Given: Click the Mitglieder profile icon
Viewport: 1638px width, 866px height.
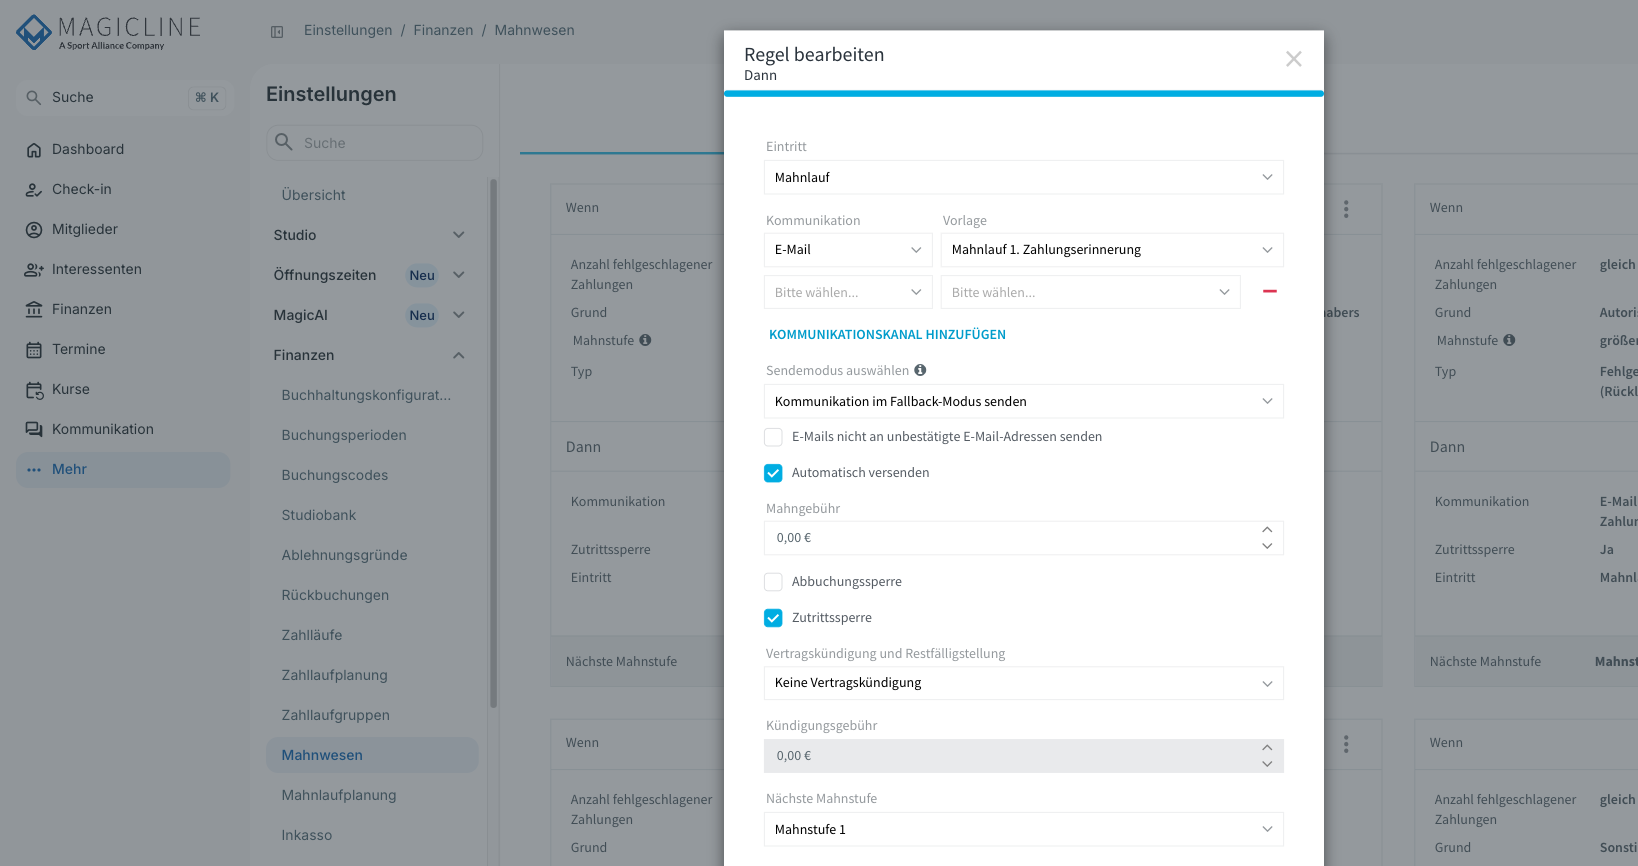Looking at the screenshot, I should click(34, 230).
